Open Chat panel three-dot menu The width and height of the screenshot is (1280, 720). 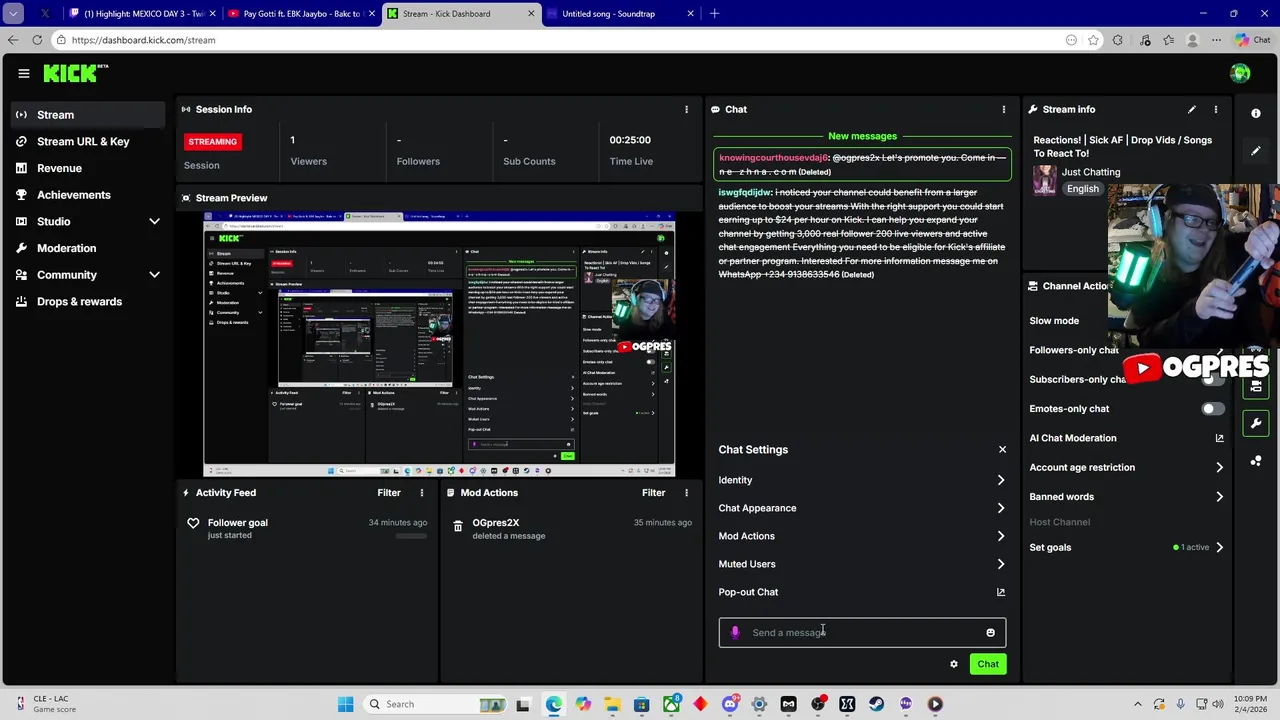coord(1004,109)
